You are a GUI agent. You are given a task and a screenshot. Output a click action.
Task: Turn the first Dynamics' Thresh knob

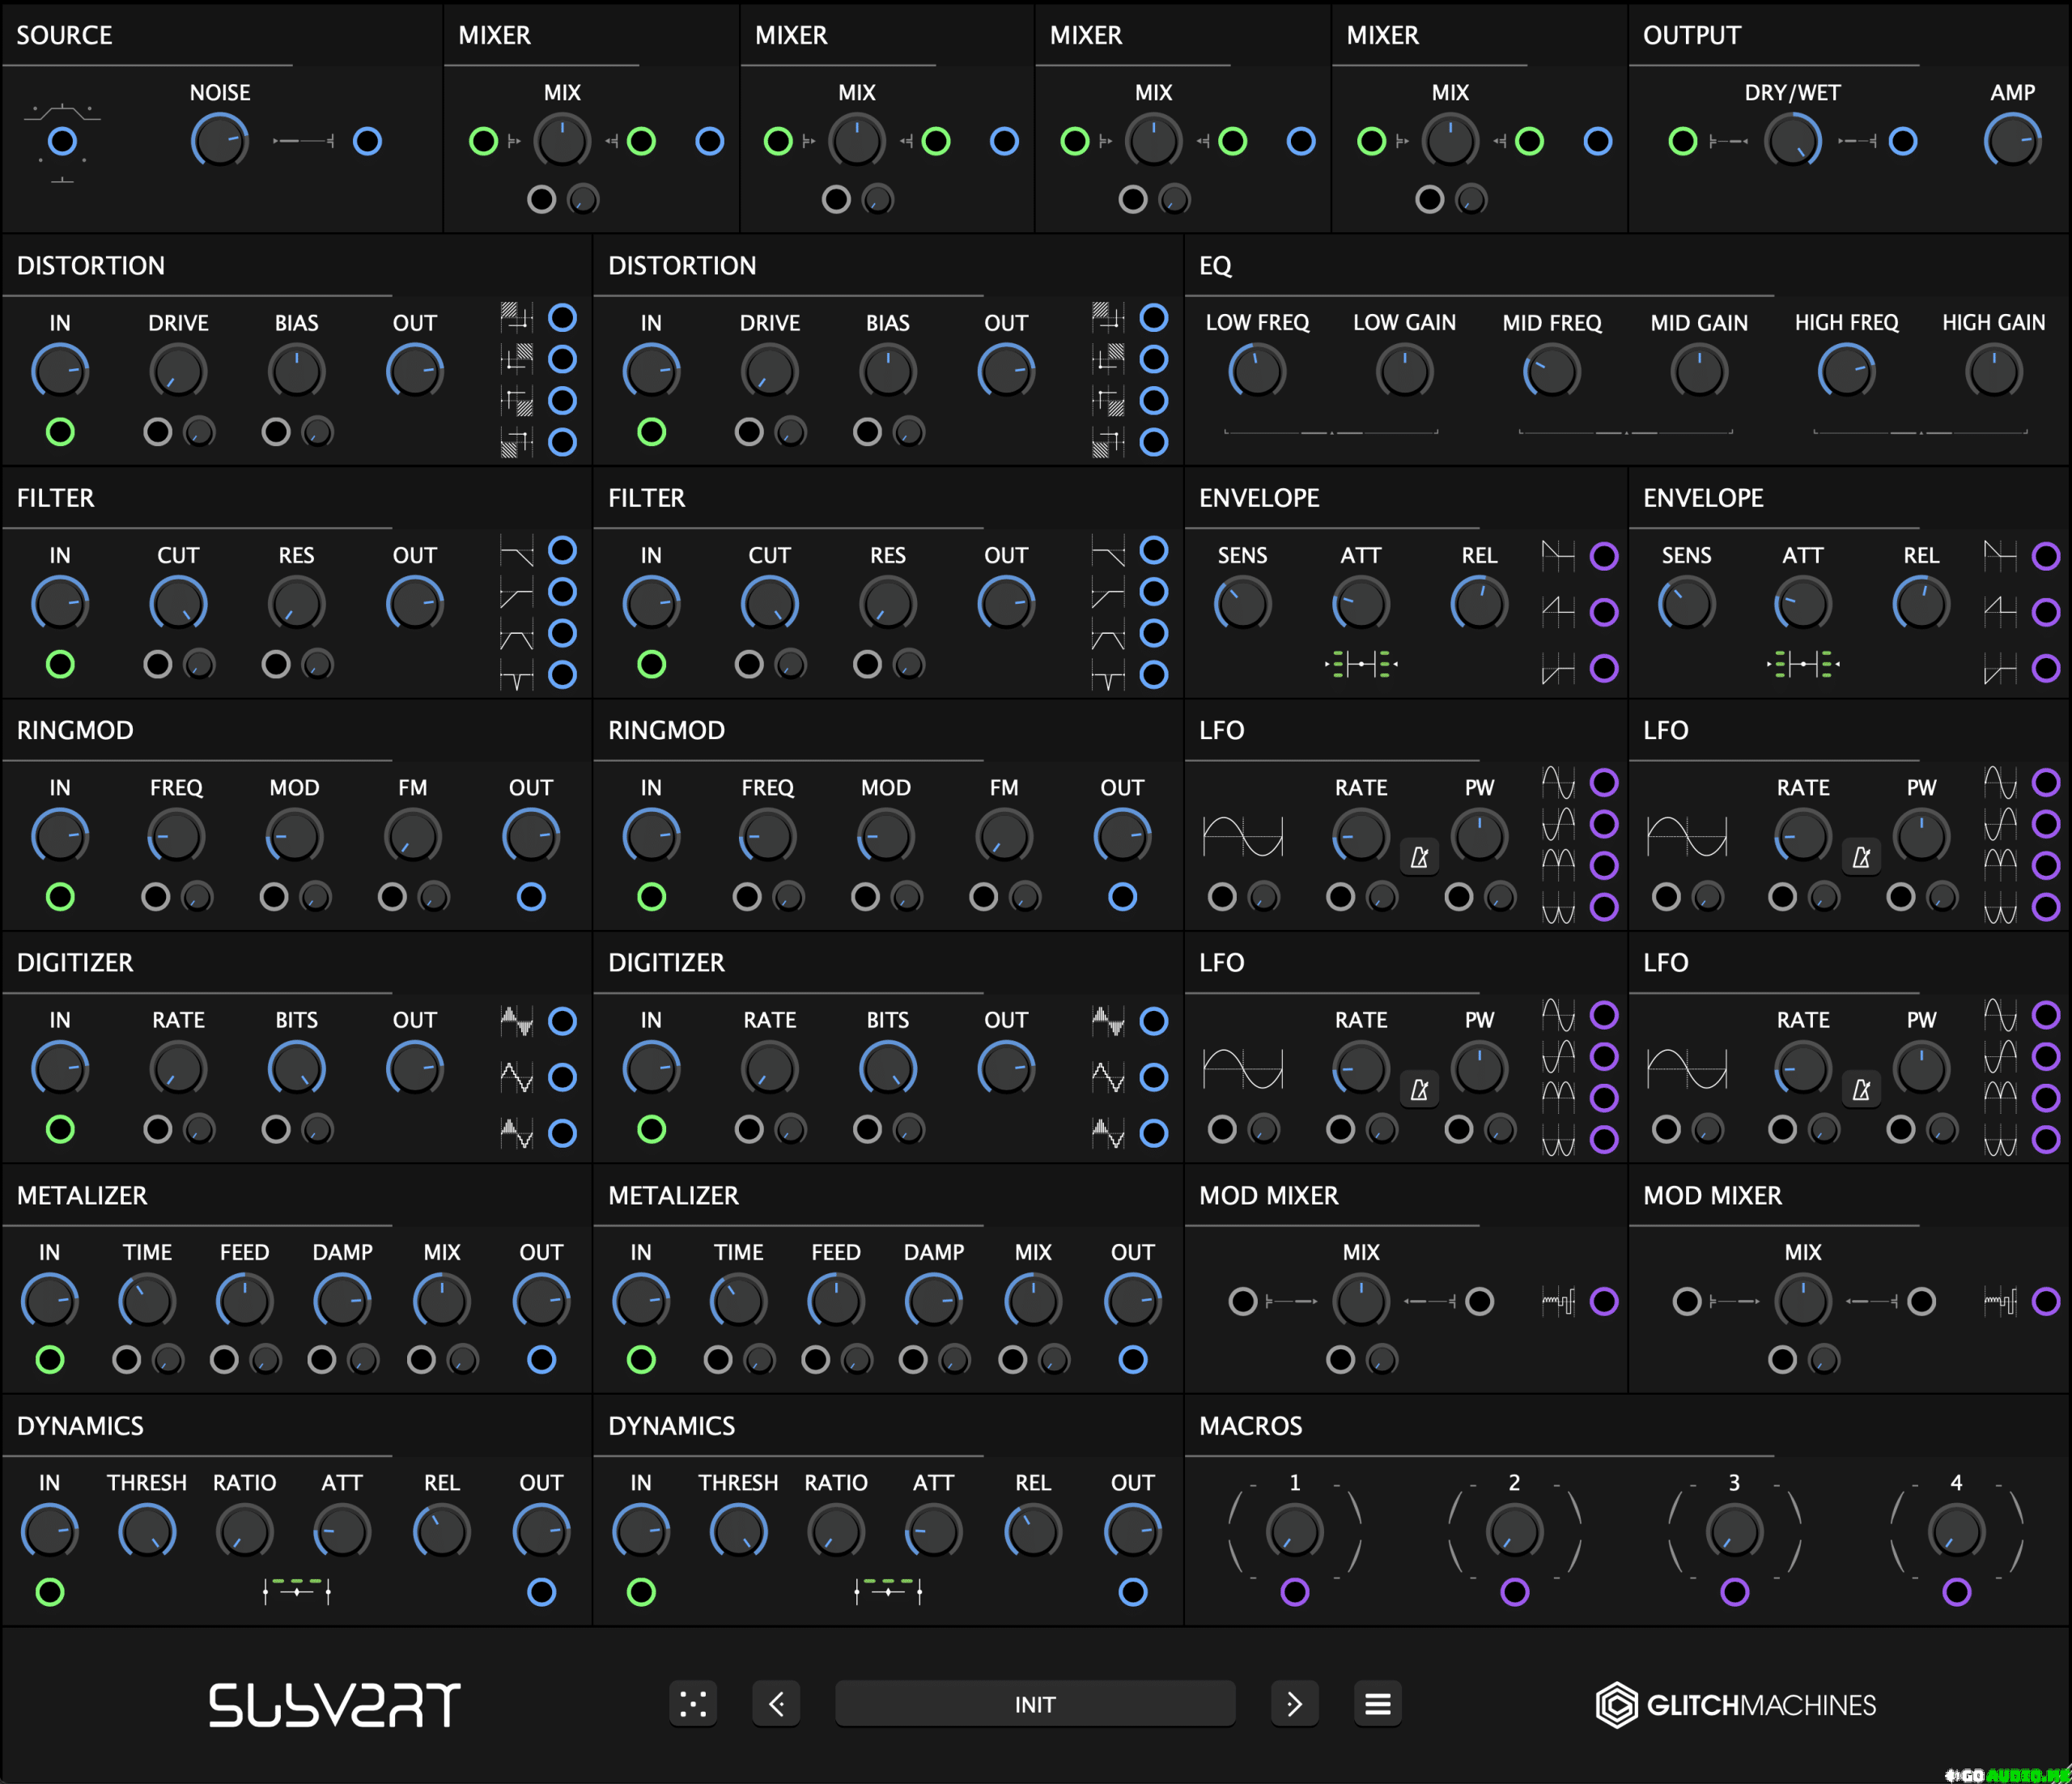point(147,1531)
